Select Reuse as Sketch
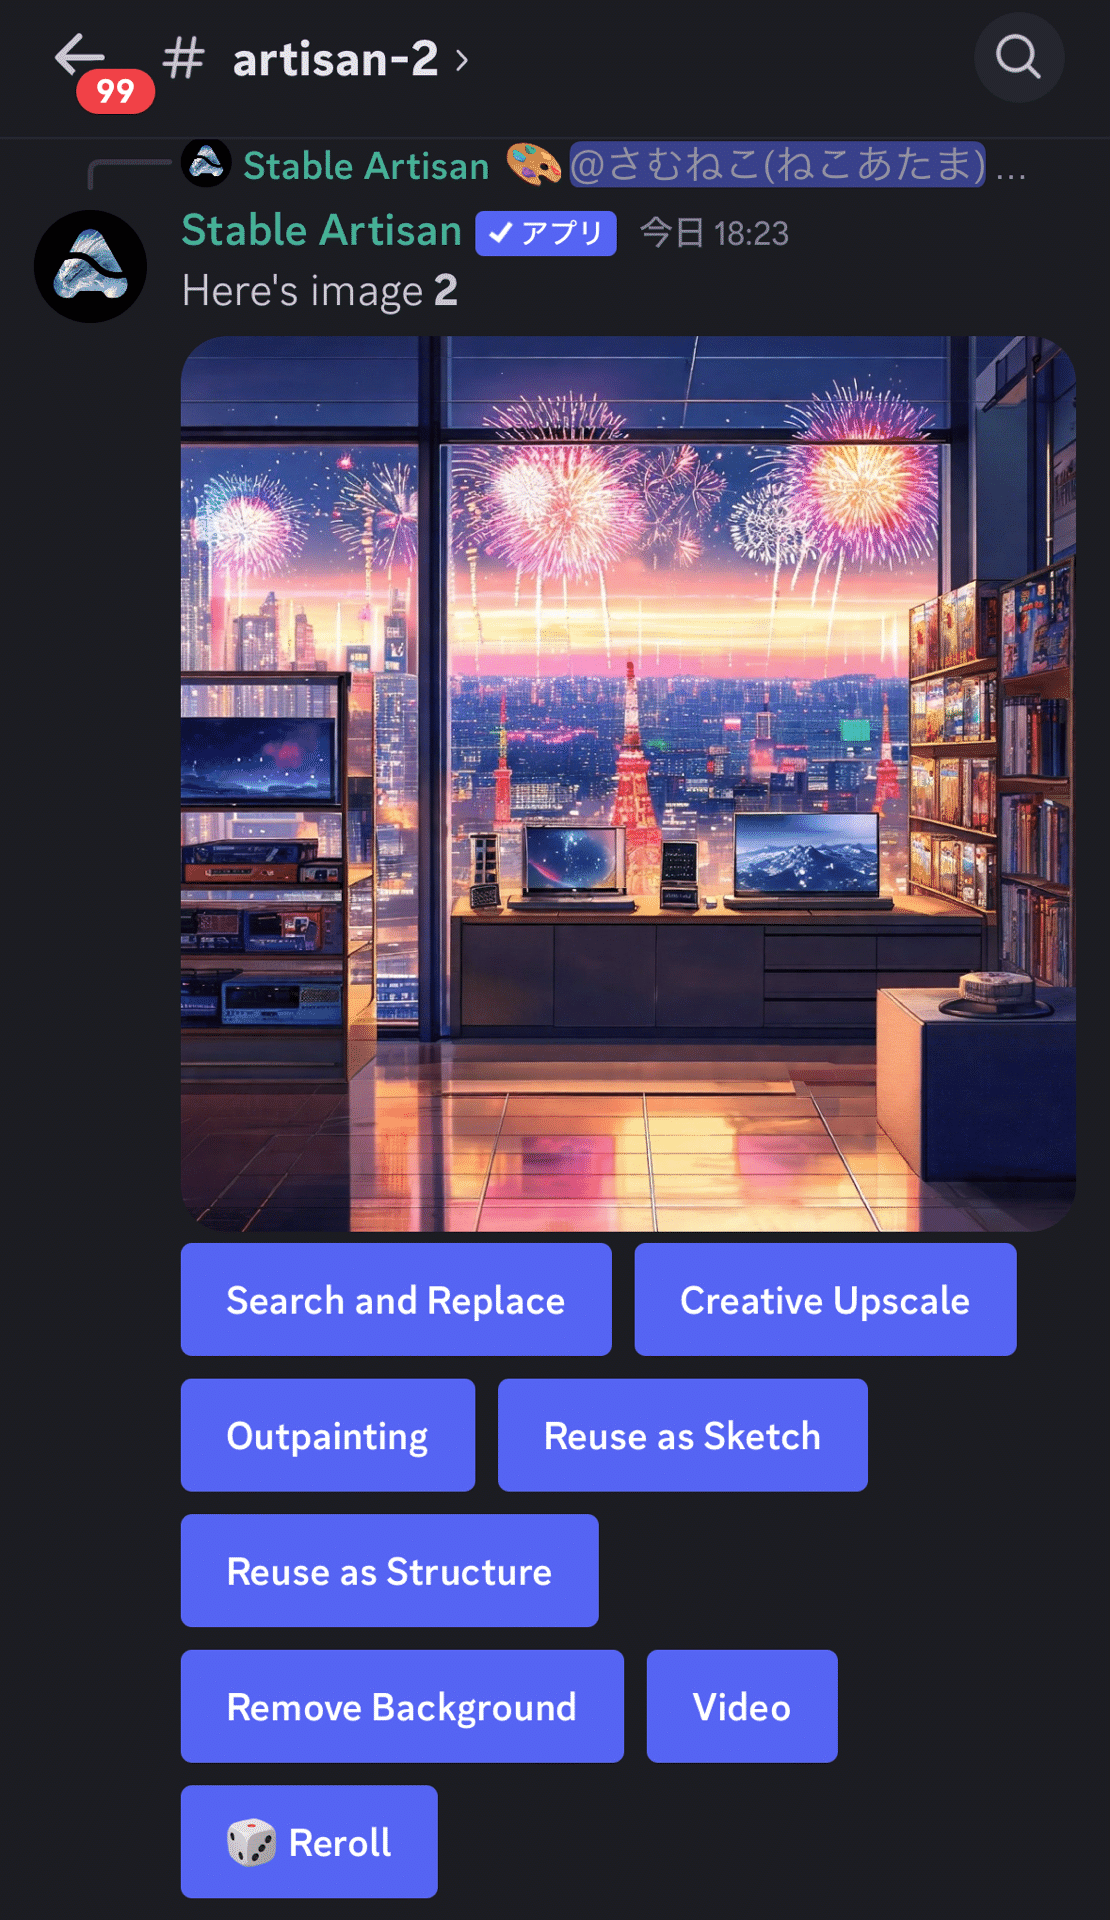The height and width of the screenshot is (1920, 1110). click(x=682, y=1435)
